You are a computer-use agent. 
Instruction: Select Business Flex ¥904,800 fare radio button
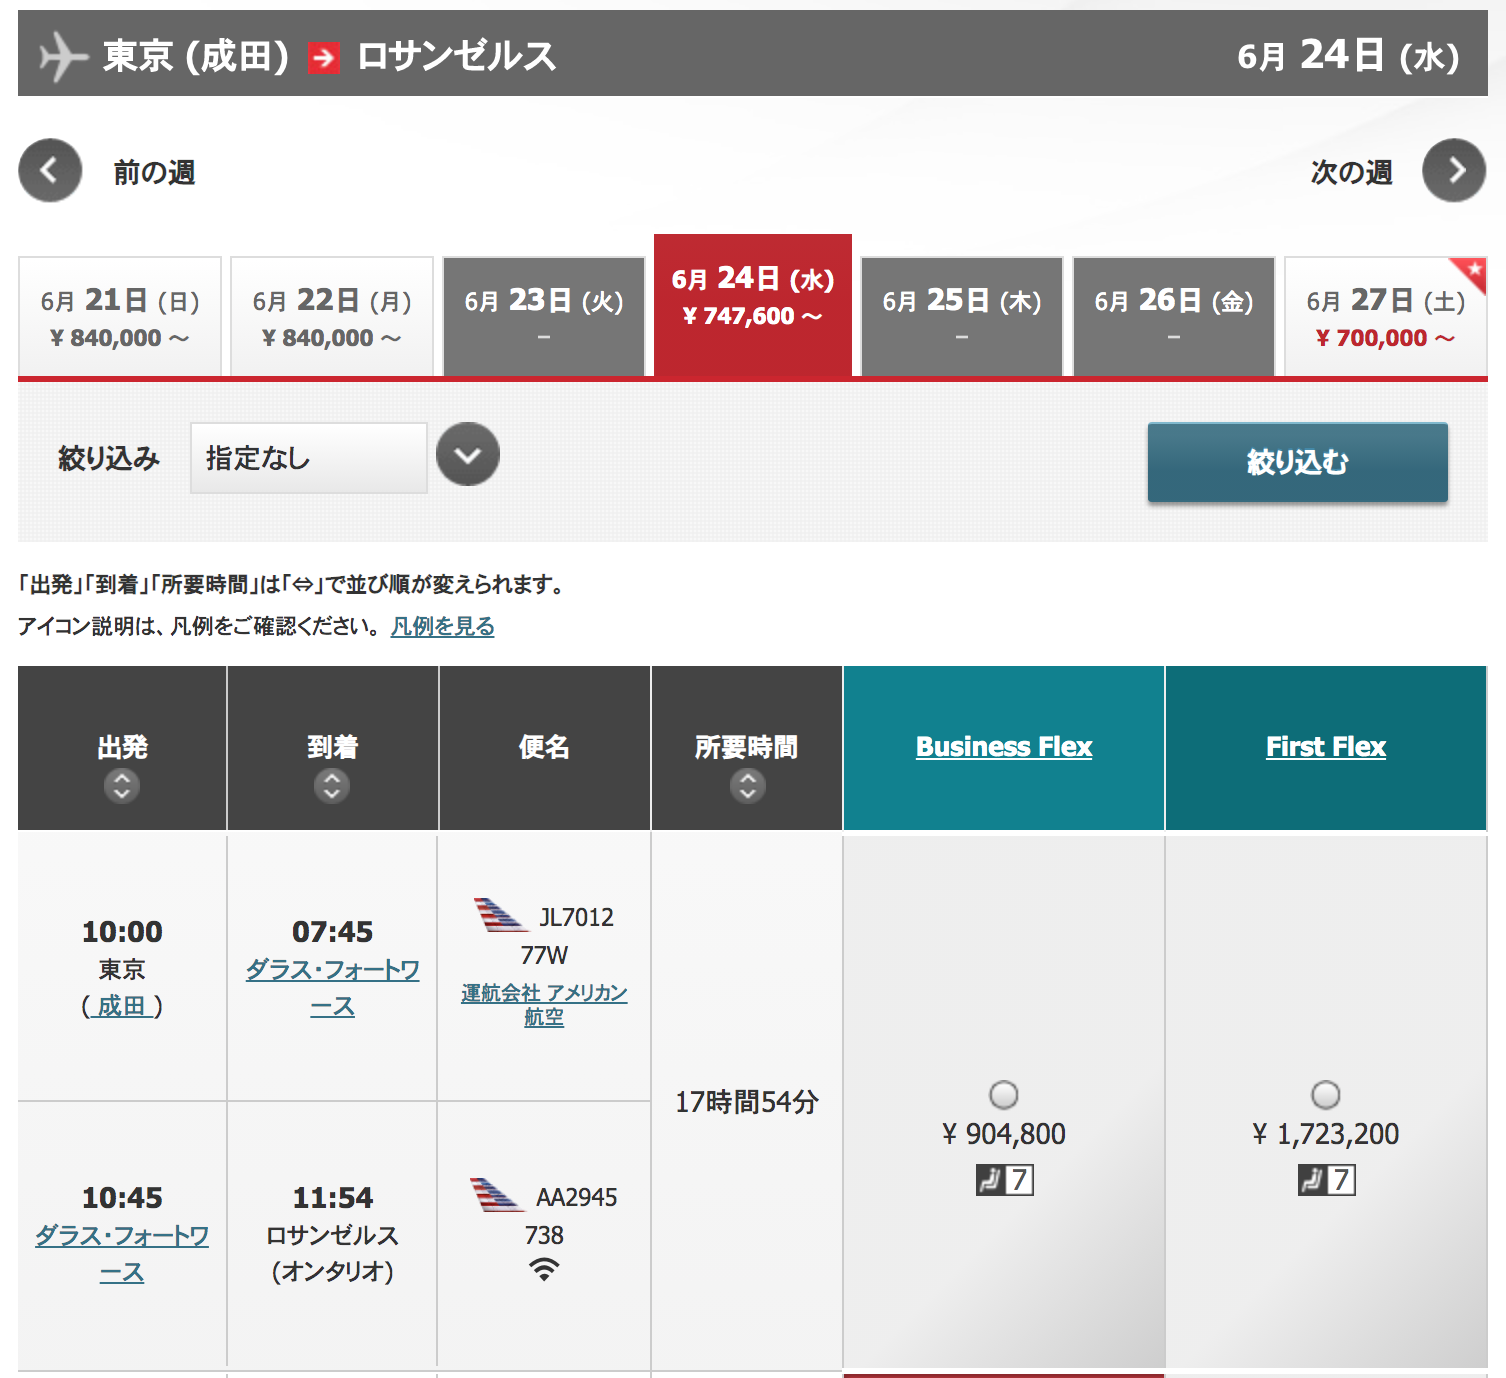[x=1004, y=1095]
